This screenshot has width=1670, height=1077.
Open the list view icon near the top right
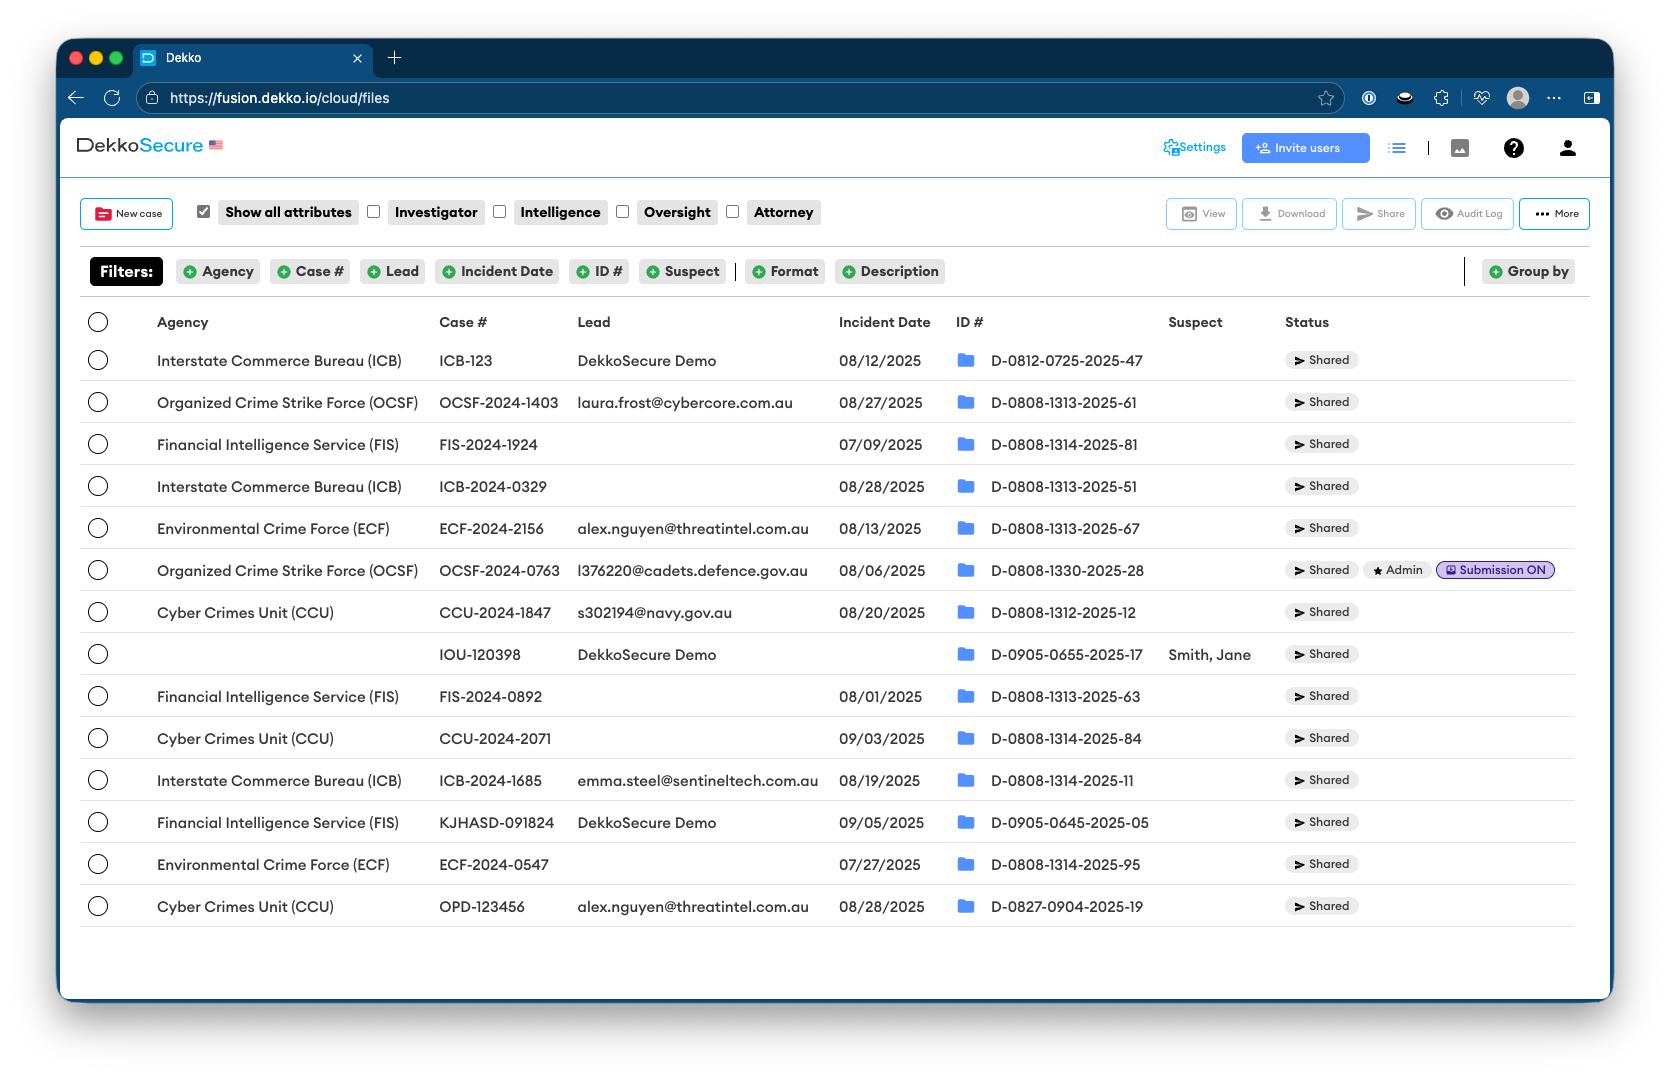tap(1397, 147)
